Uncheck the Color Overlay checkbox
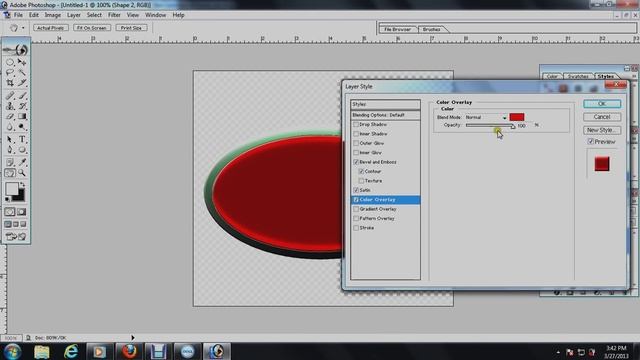Viewport: 640px width, 360px height. 356,200
